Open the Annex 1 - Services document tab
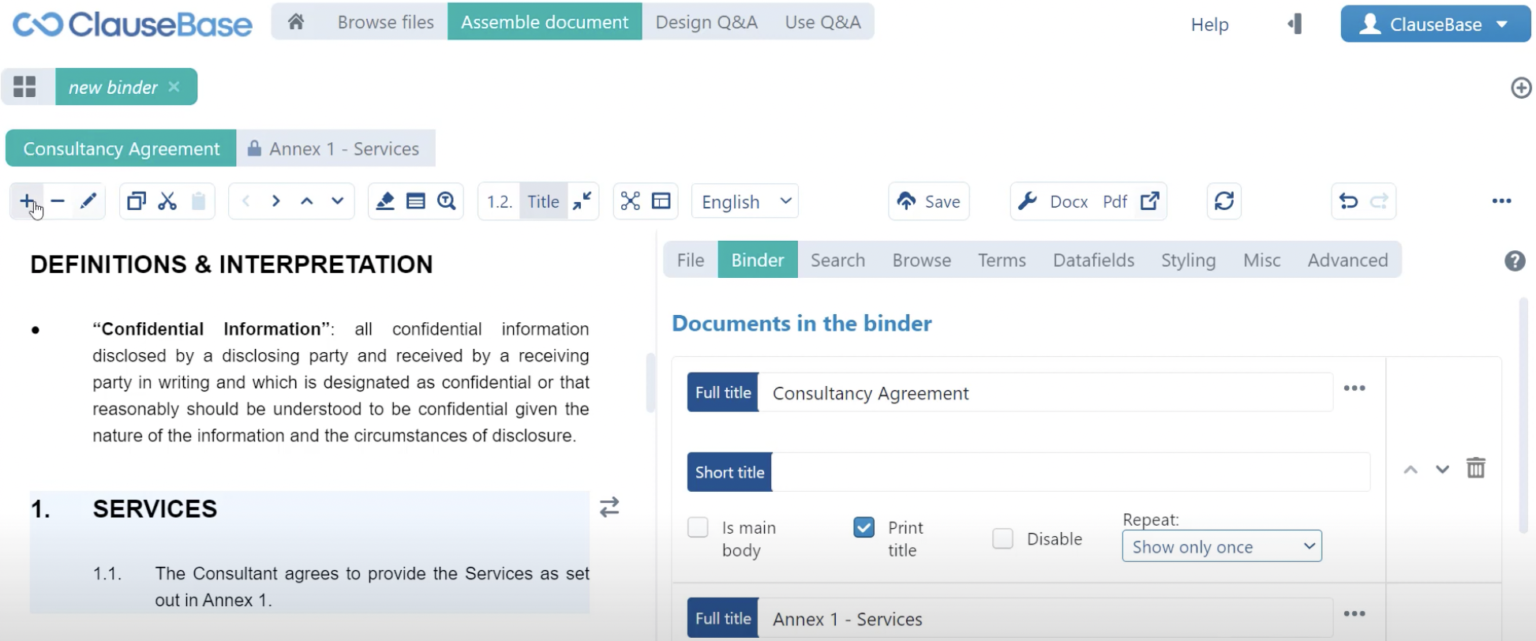The width and height of the screenshot is (1536, 641). point(336,149)
